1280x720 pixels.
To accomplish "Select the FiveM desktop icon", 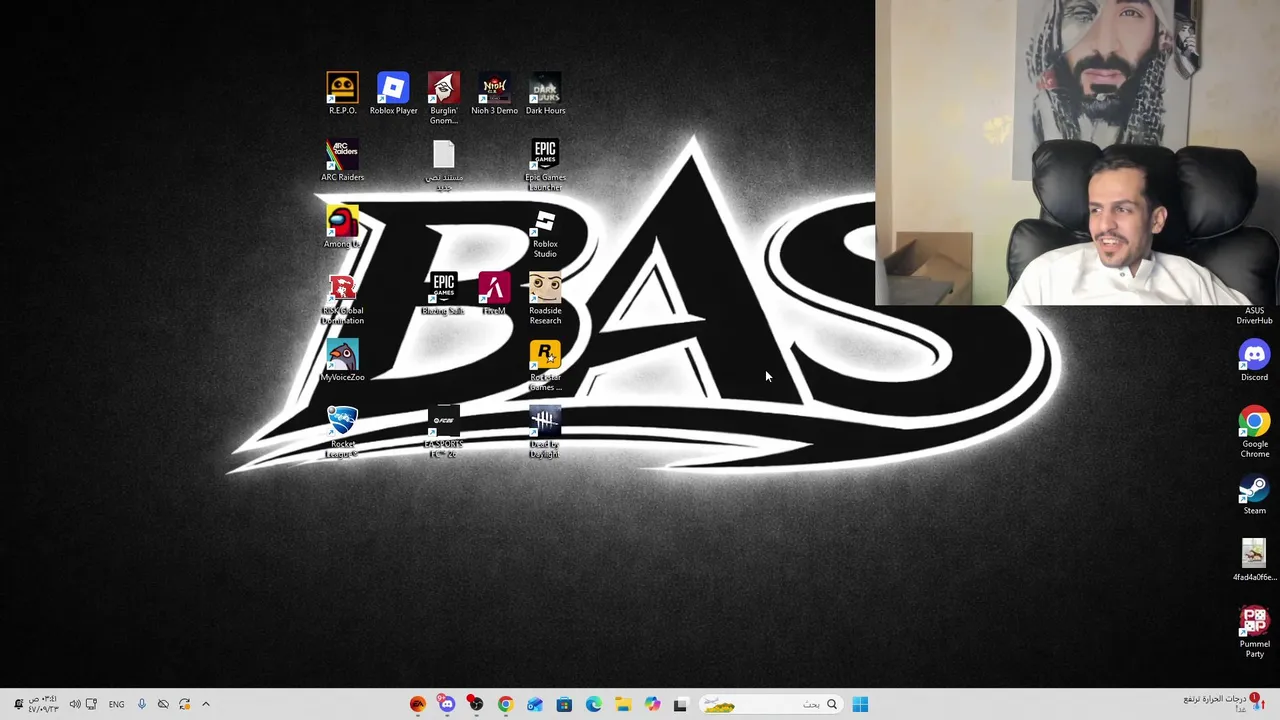I will click(x=494, y=294).
